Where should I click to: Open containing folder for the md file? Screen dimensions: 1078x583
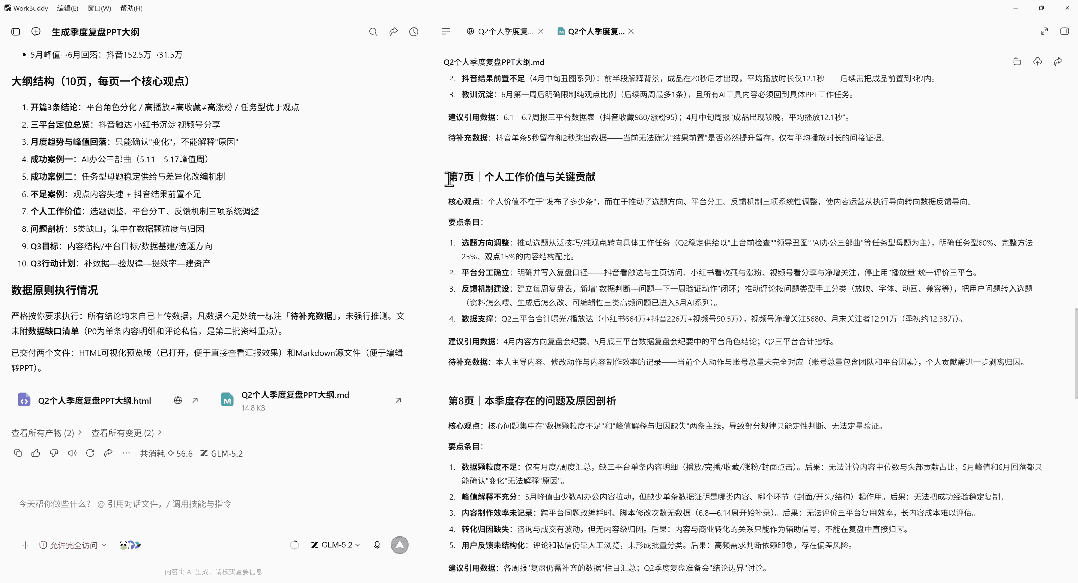click(1017, 62)
